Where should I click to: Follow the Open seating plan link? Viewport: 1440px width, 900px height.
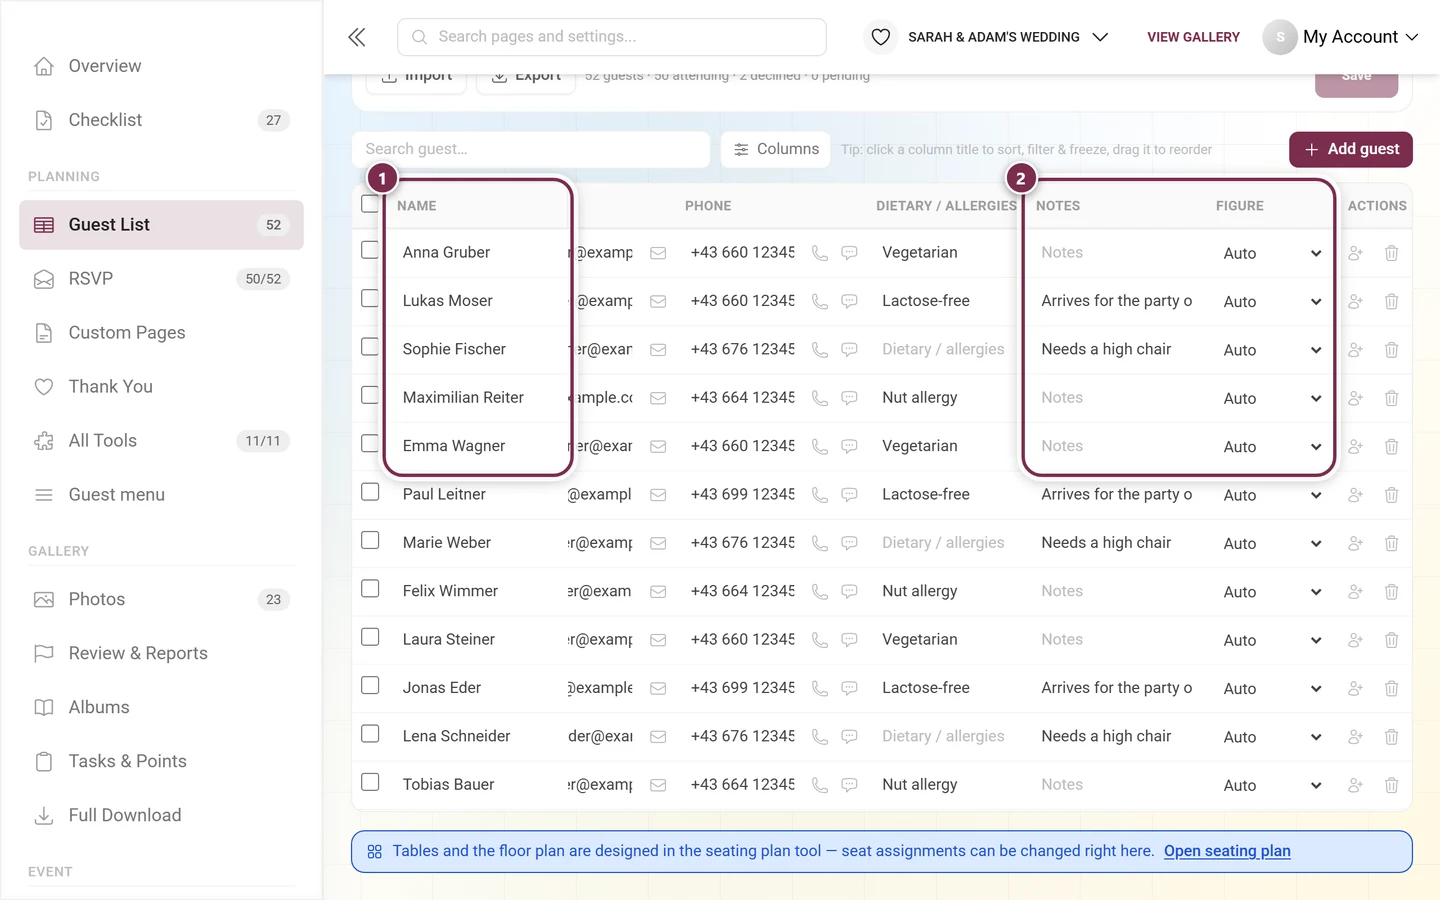[1227, 851]
